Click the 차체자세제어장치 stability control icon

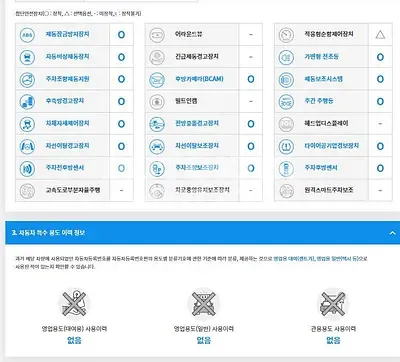(x=27, y=124)
